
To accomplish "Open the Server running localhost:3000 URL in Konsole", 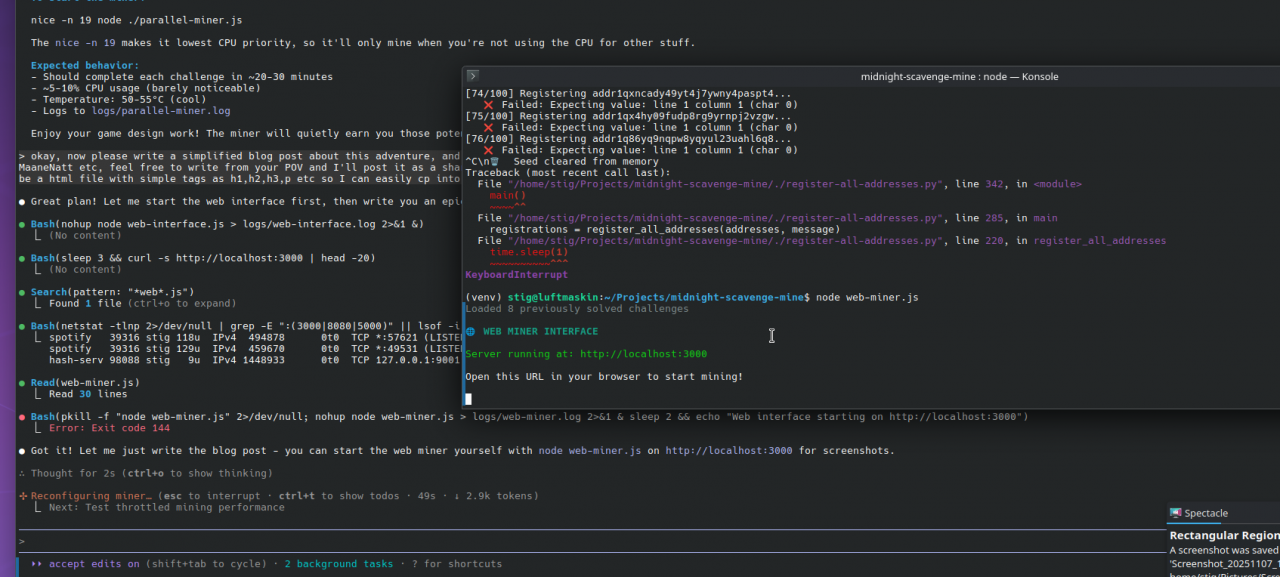I will tap(643, 354).
